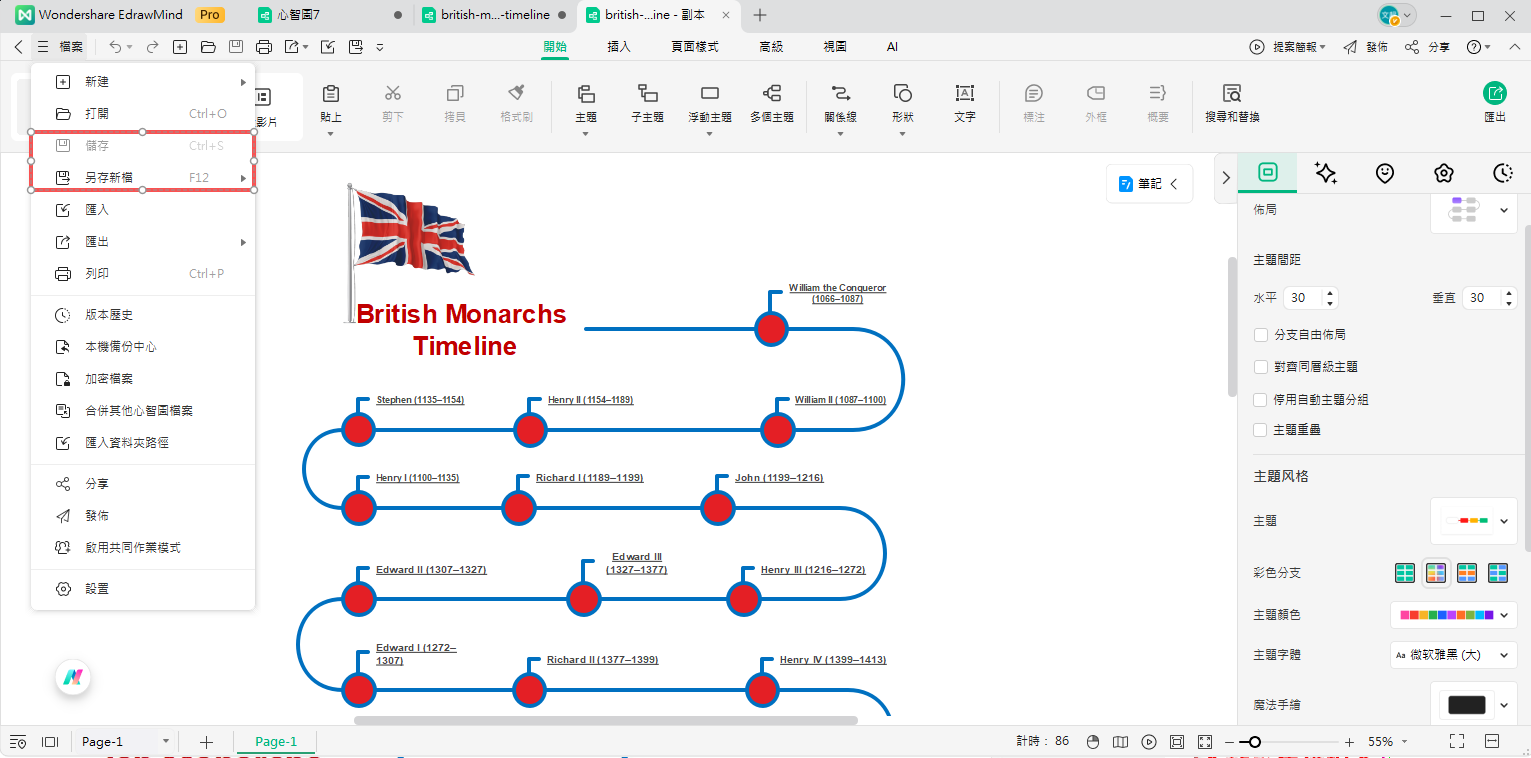The image size is (1531, 758).
Task: Click the 關係線 relationship line tool
Action: pos(840,94)
